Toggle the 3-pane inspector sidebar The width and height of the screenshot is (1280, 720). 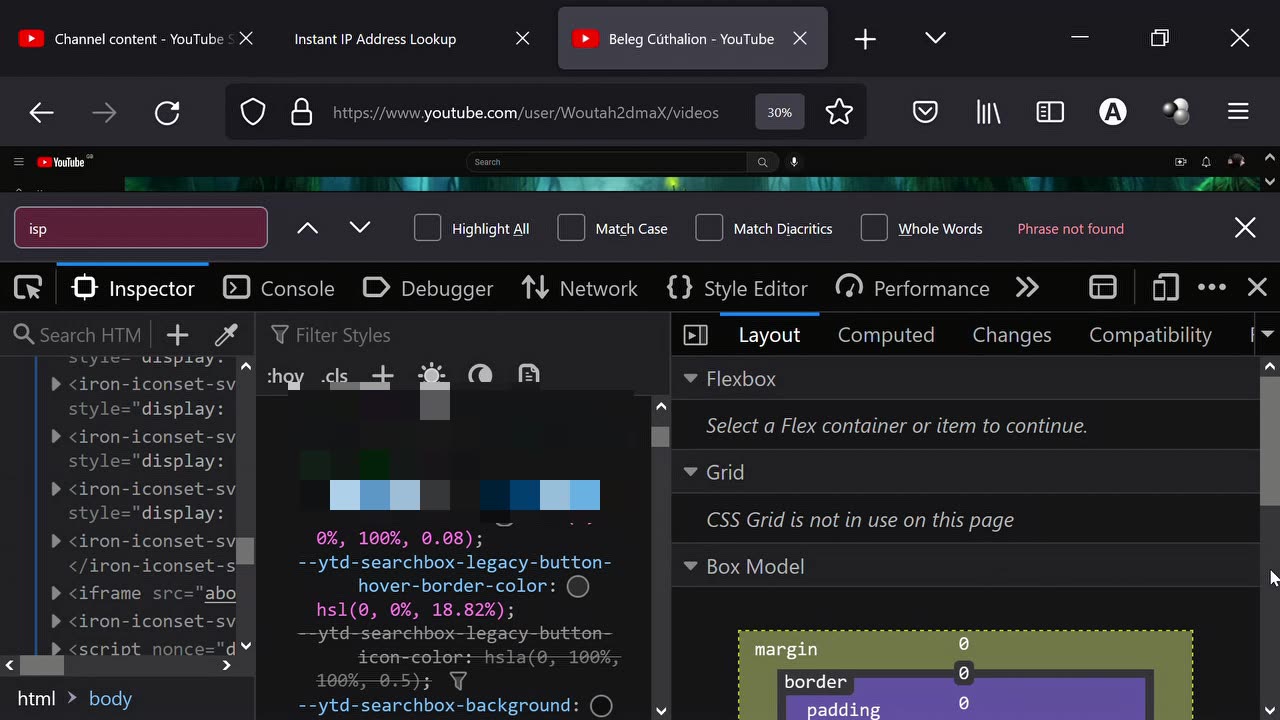(696, 335)
